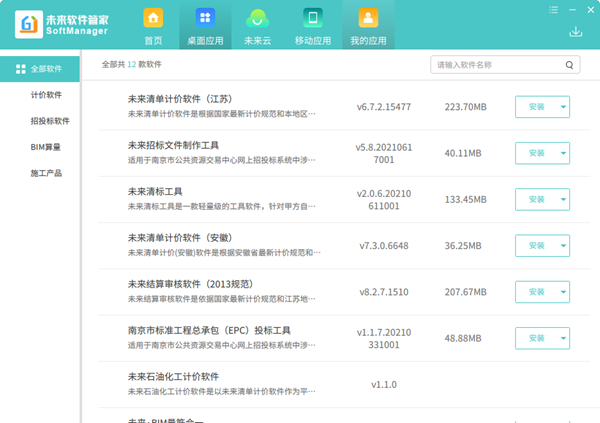Viewport: 600px width, 423px height.
Task: Click size 36.25MB
Action: pos(463,246)
